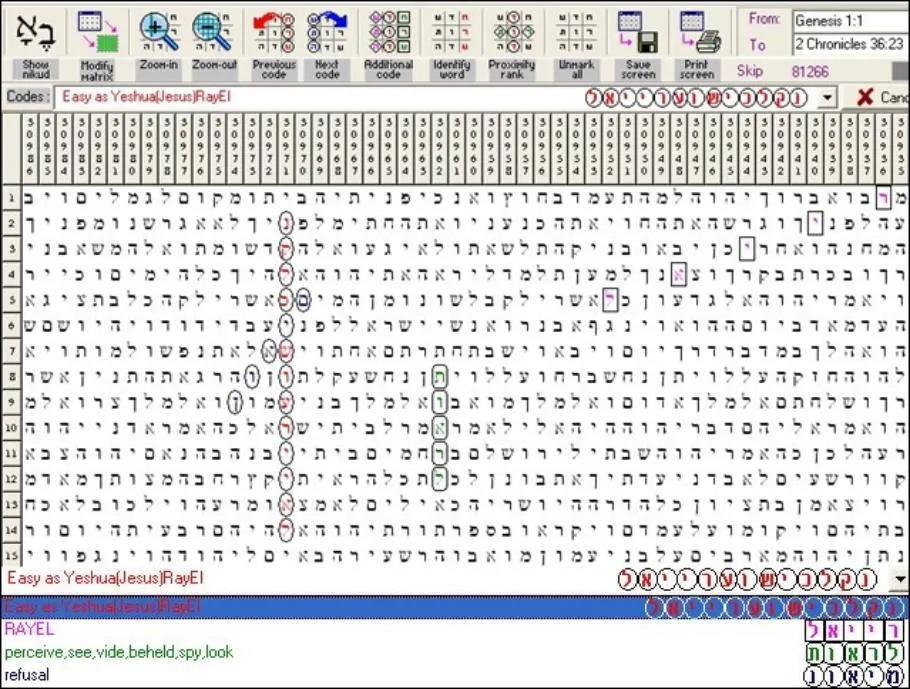This screenshot has width=910, height=689.
Task: Click the Zoom-out label button
Action: (214, 70)
